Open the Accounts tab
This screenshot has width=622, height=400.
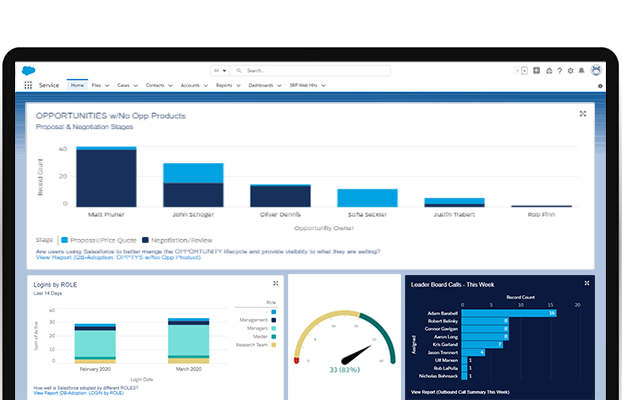190,85
